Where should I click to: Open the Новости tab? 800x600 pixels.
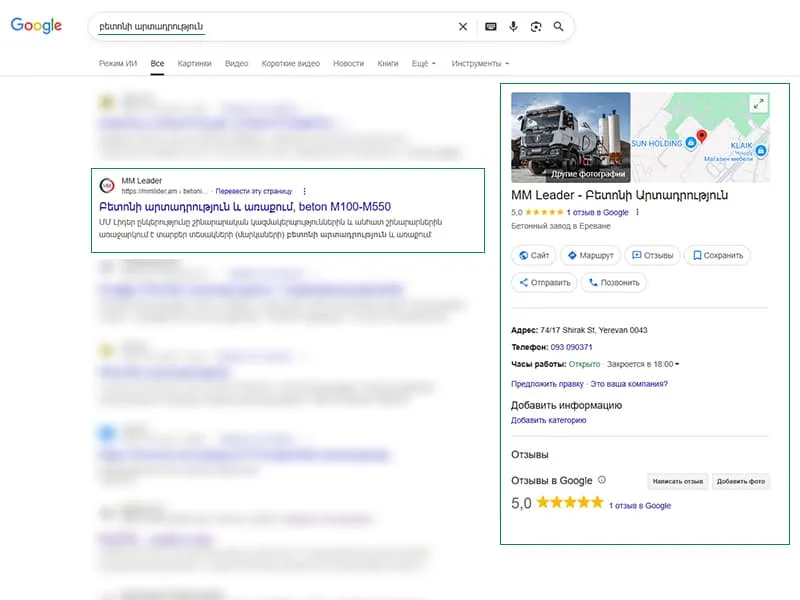click(x=348, y=63)
